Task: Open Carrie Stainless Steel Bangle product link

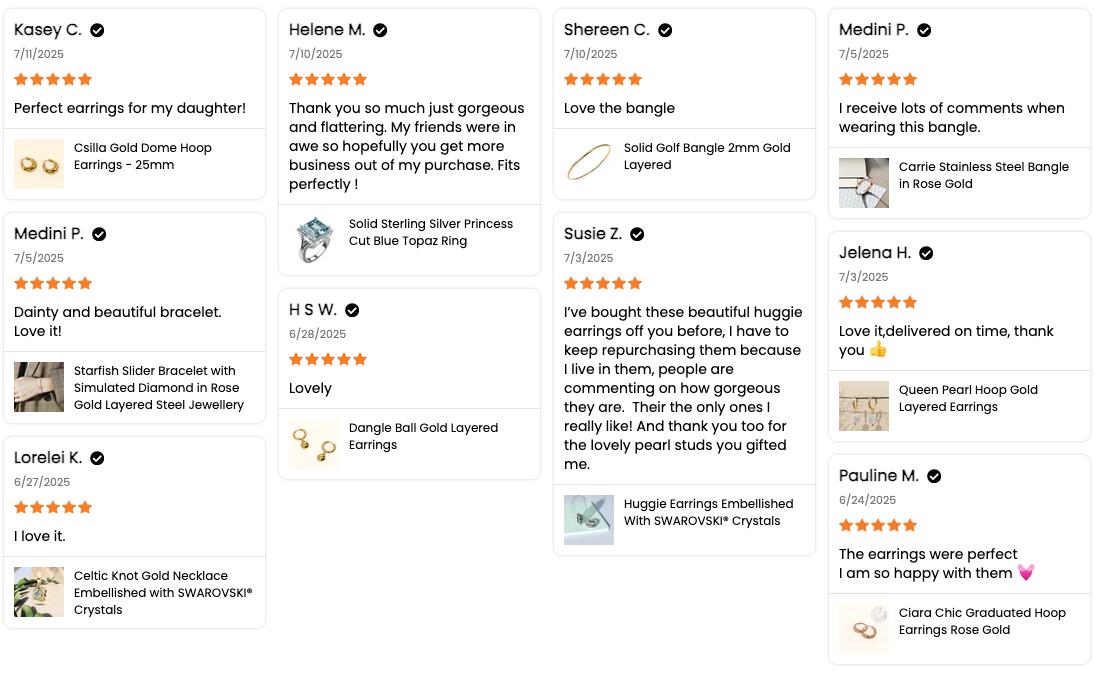Action: (x=983, y=175)
